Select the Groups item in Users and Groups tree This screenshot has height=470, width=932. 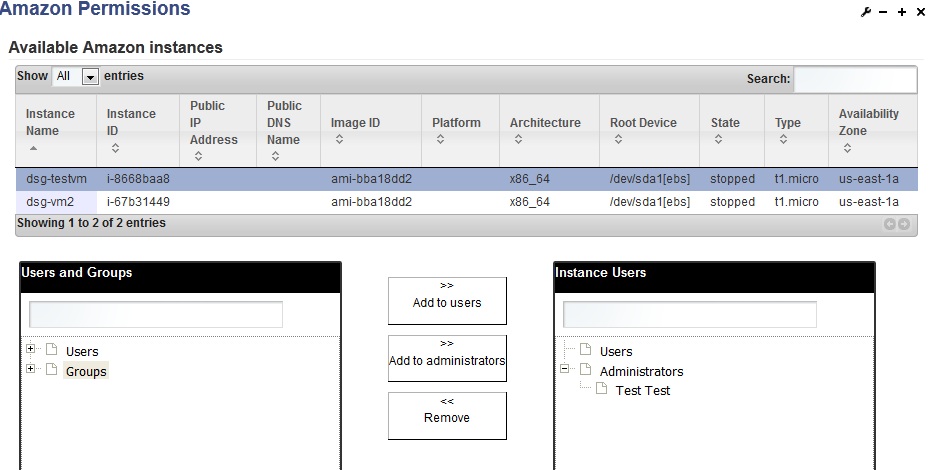(86, 371)
